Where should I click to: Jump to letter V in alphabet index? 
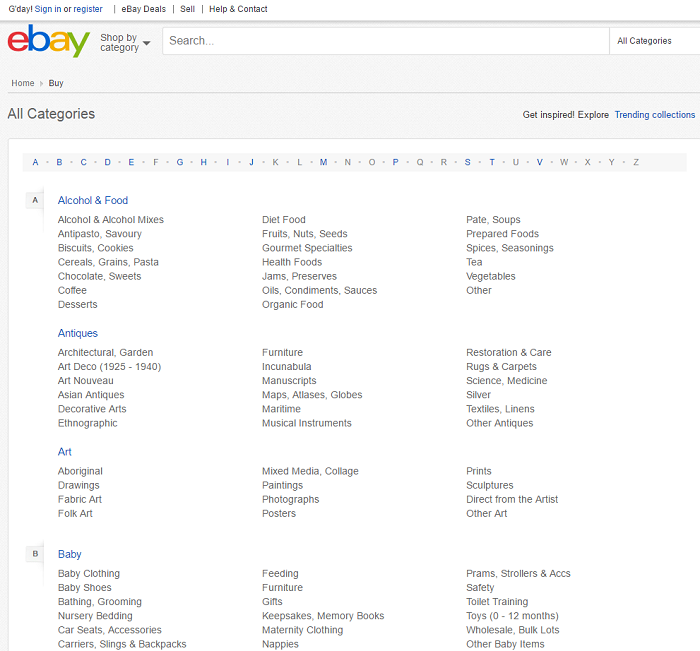tap(539, 162)
